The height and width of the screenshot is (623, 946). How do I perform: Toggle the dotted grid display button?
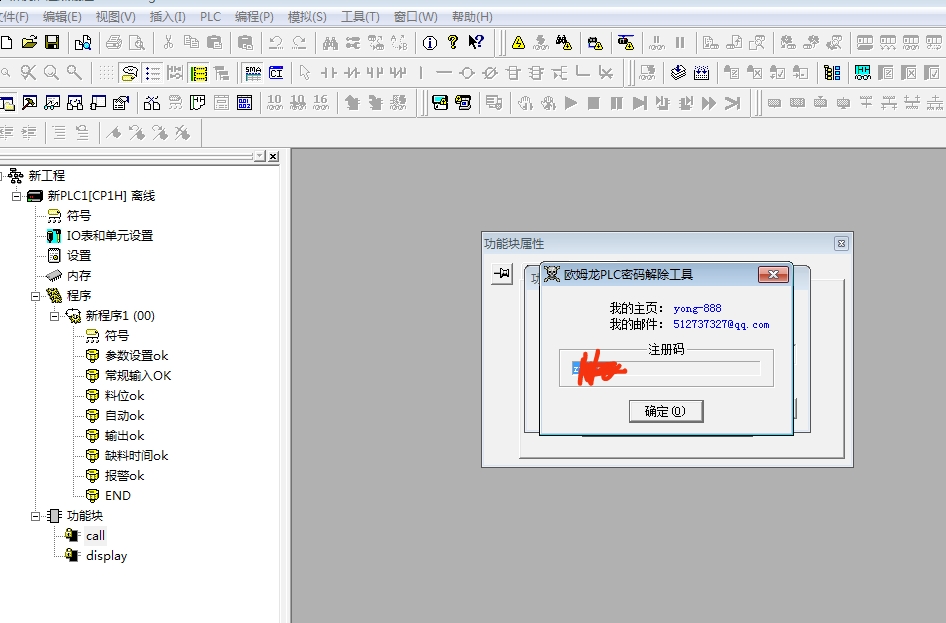coord(105,73)
